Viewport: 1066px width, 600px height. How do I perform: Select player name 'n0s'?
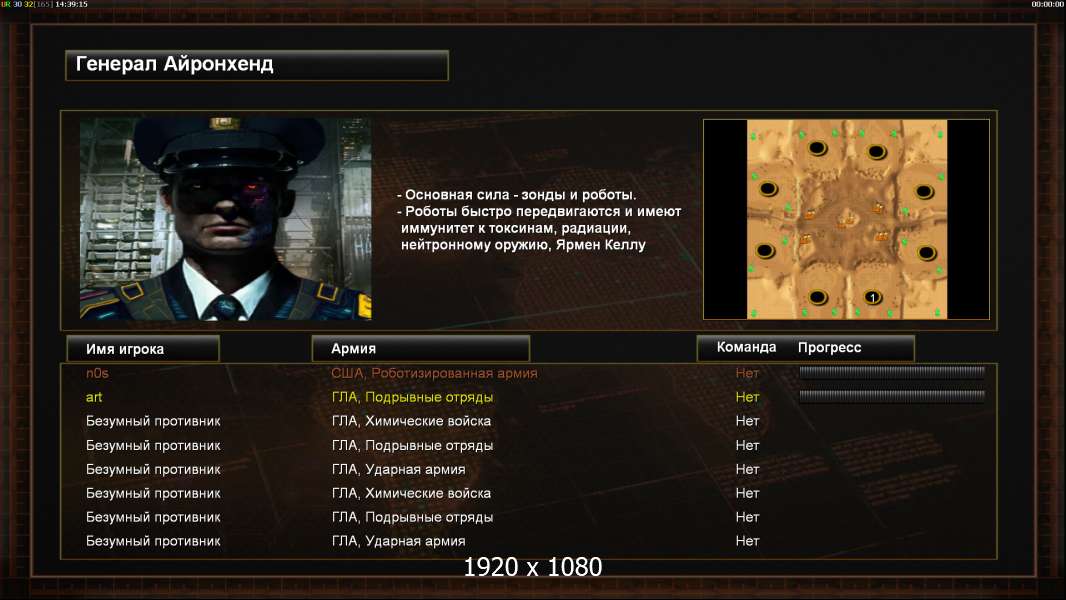point(97,373)
